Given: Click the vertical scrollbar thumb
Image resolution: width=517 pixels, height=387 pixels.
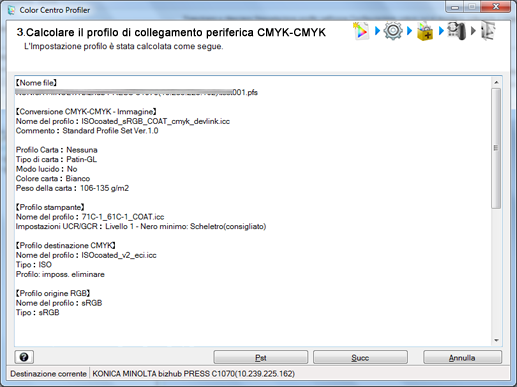Looking at the screenshot, I should 496,148.
